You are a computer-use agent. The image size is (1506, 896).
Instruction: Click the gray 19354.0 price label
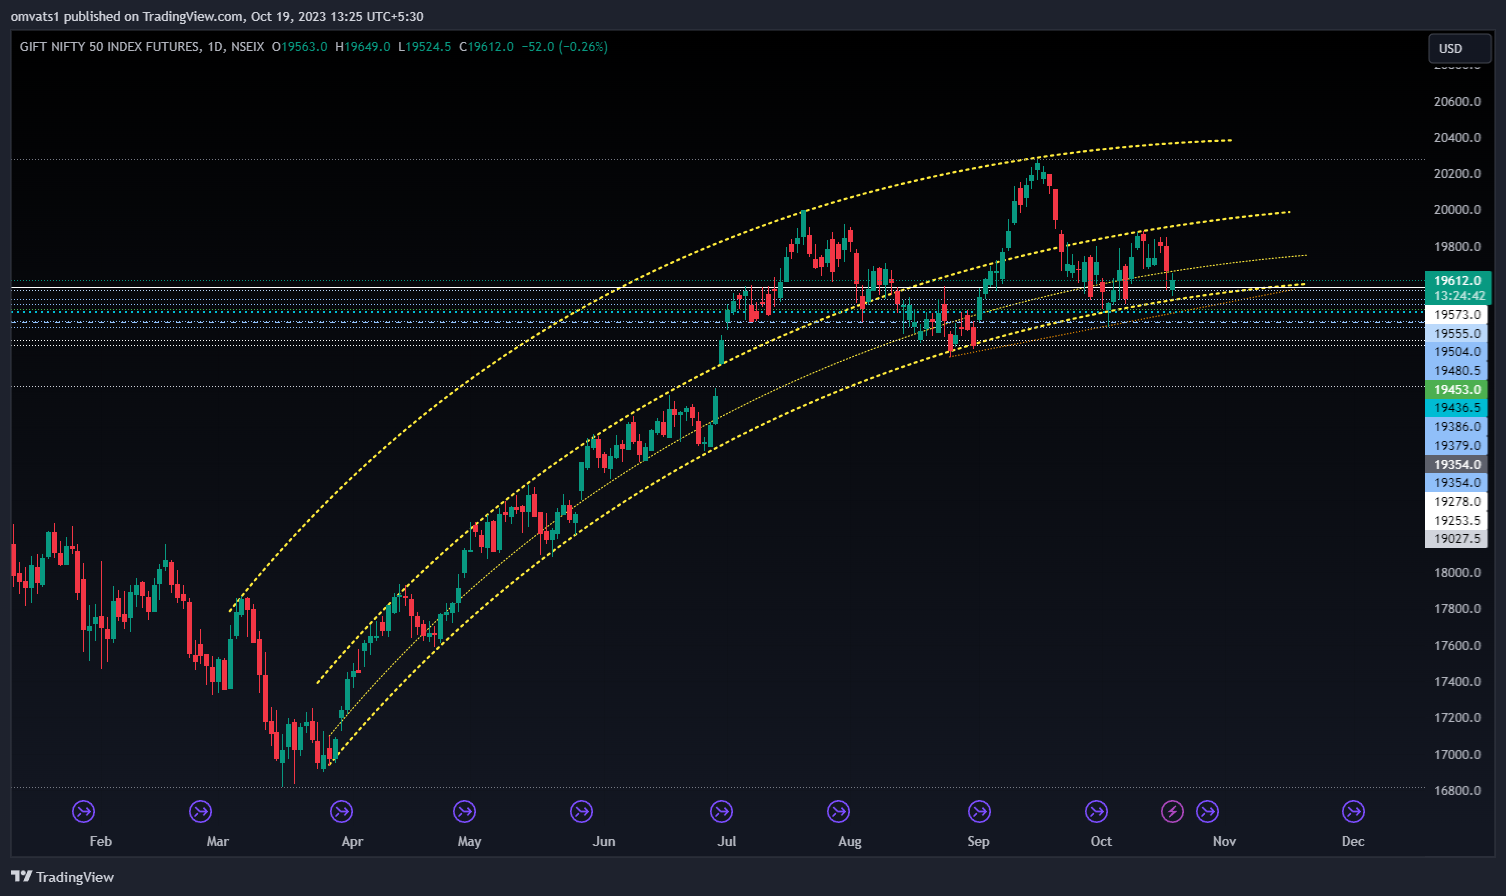(1457, 465)
